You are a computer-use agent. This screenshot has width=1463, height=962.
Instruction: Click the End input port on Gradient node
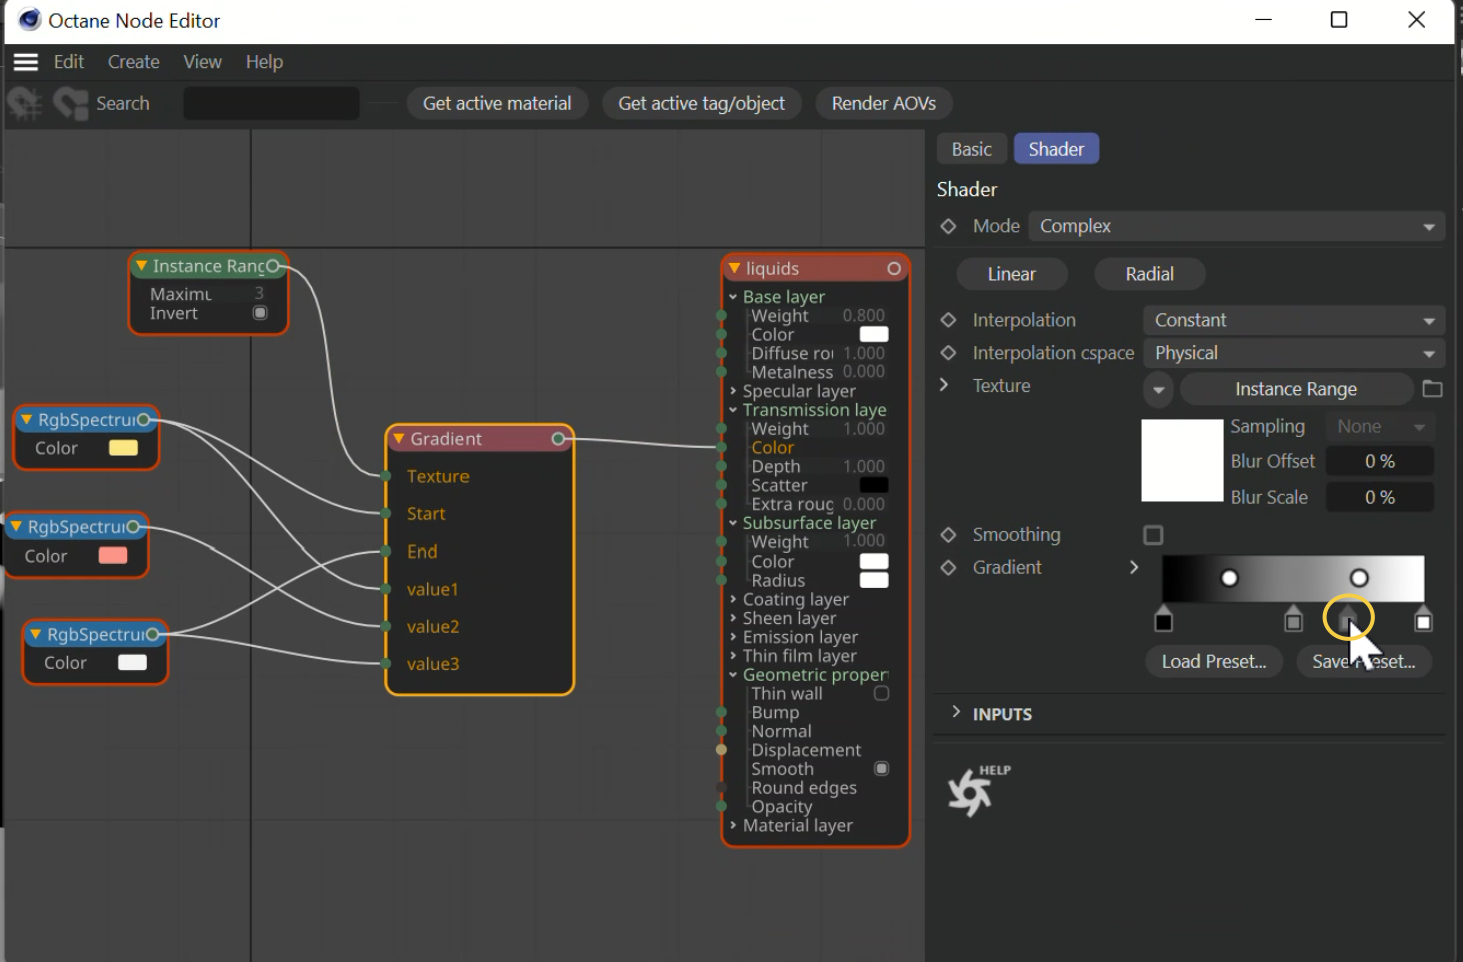click(386, 551)
